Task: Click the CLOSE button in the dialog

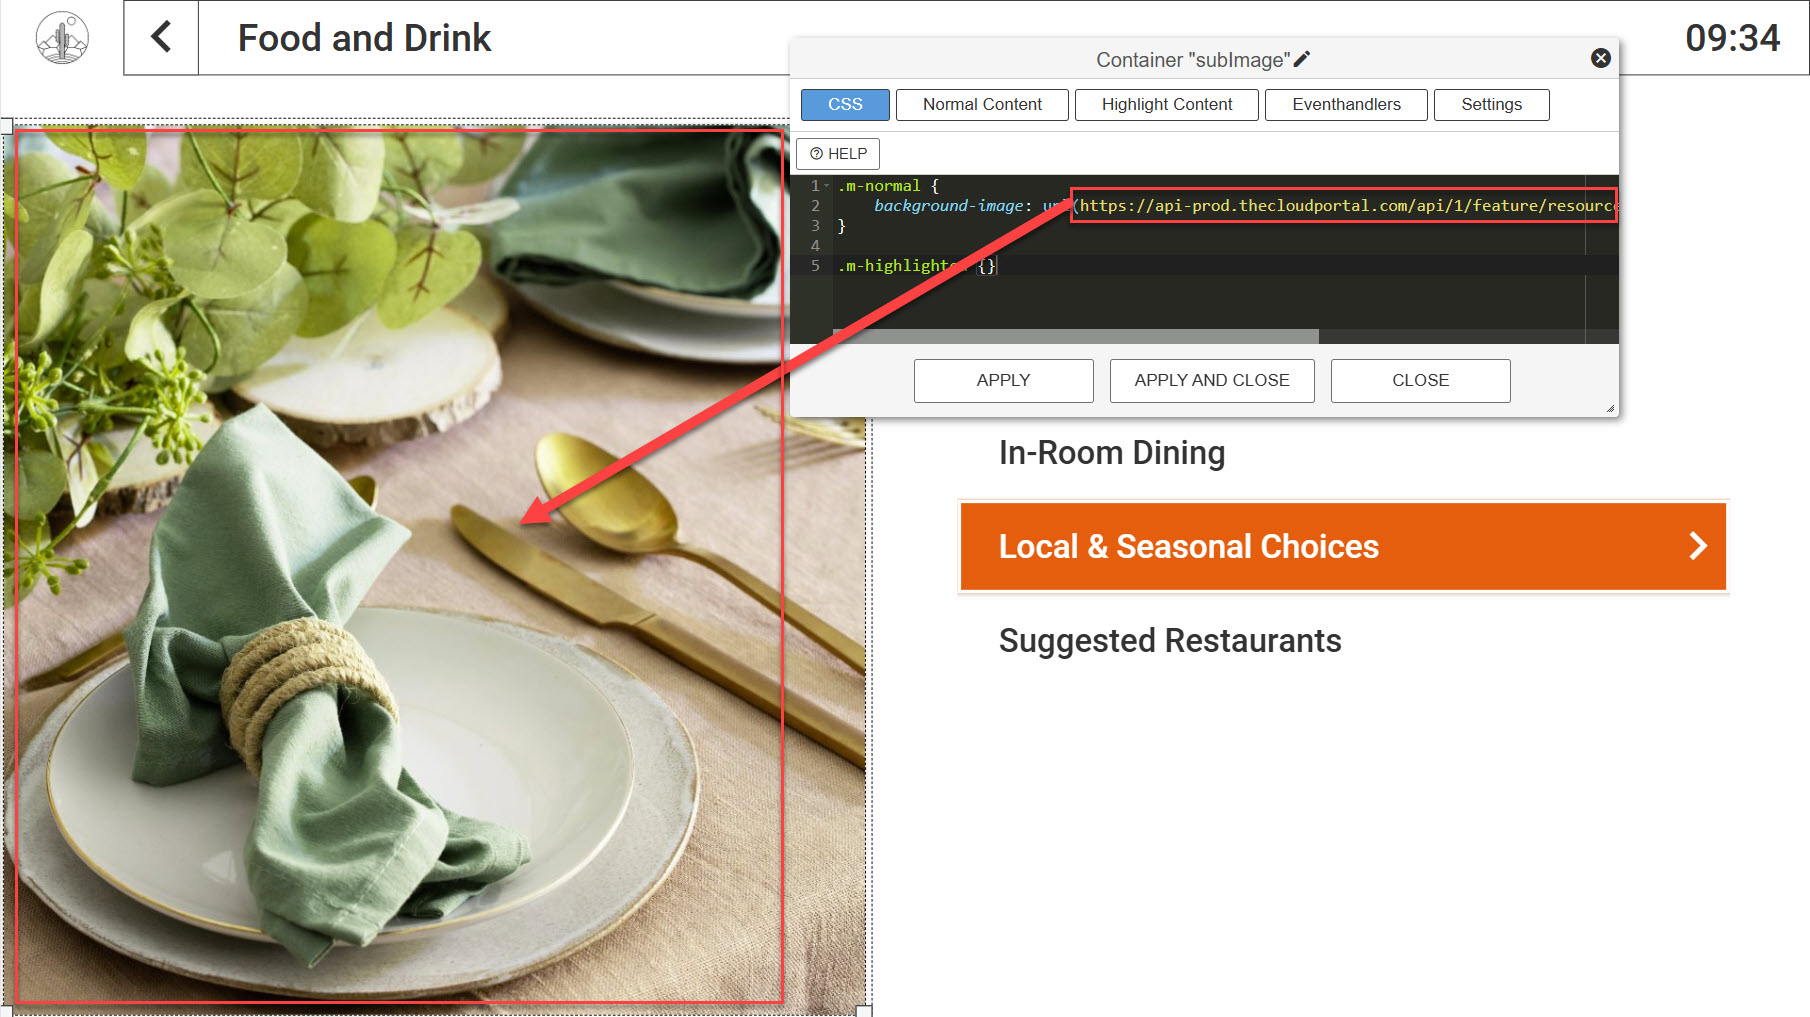Action: tap(1420, 380)
